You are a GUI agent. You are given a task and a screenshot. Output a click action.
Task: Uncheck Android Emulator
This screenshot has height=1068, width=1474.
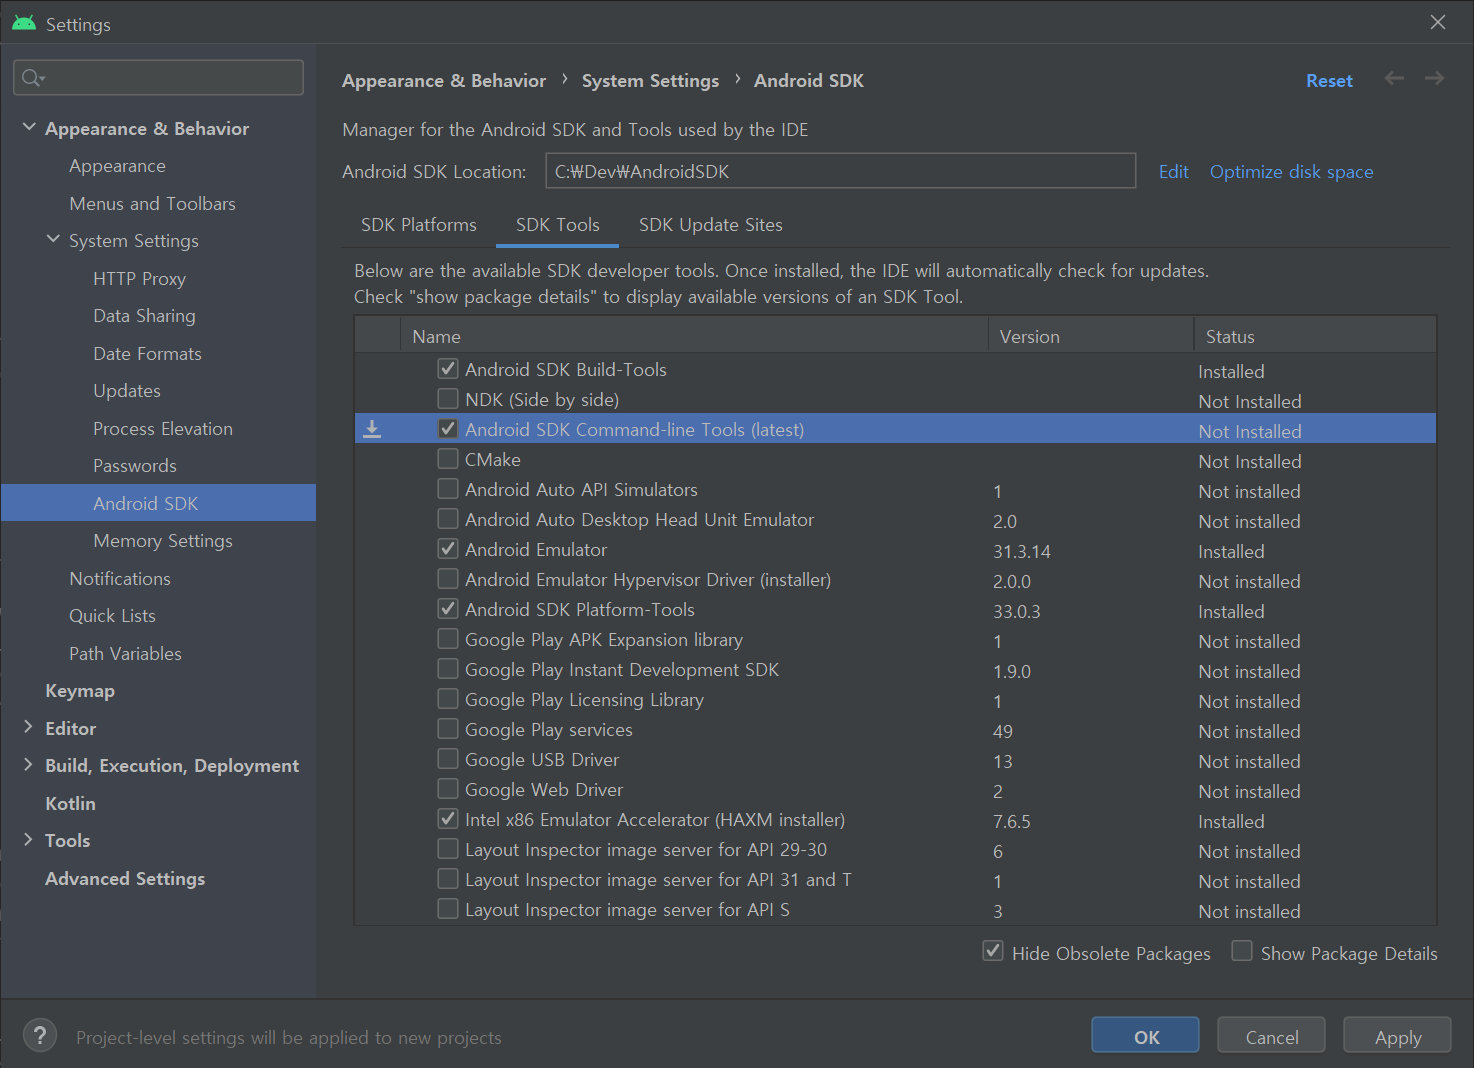[x=448, y=549]
